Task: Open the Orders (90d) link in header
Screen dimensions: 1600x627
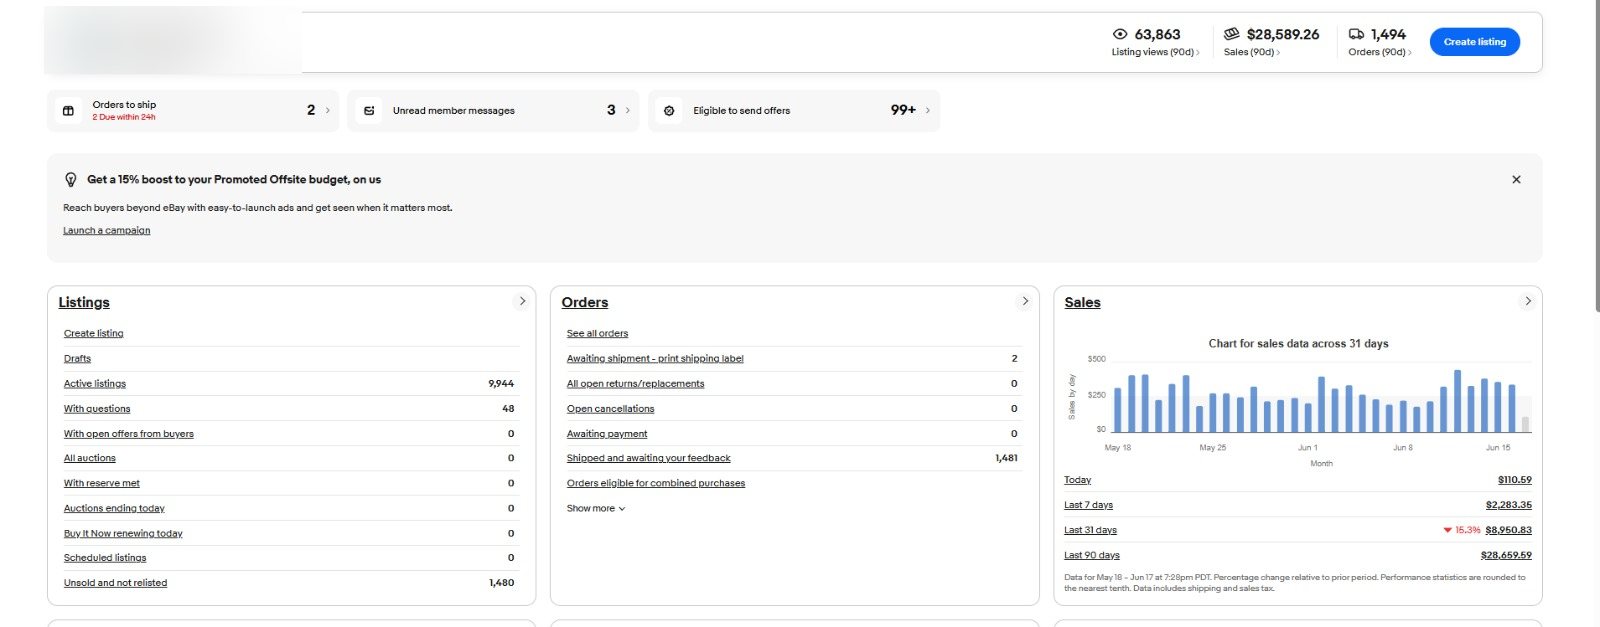Action: [x=1380, y=52]
